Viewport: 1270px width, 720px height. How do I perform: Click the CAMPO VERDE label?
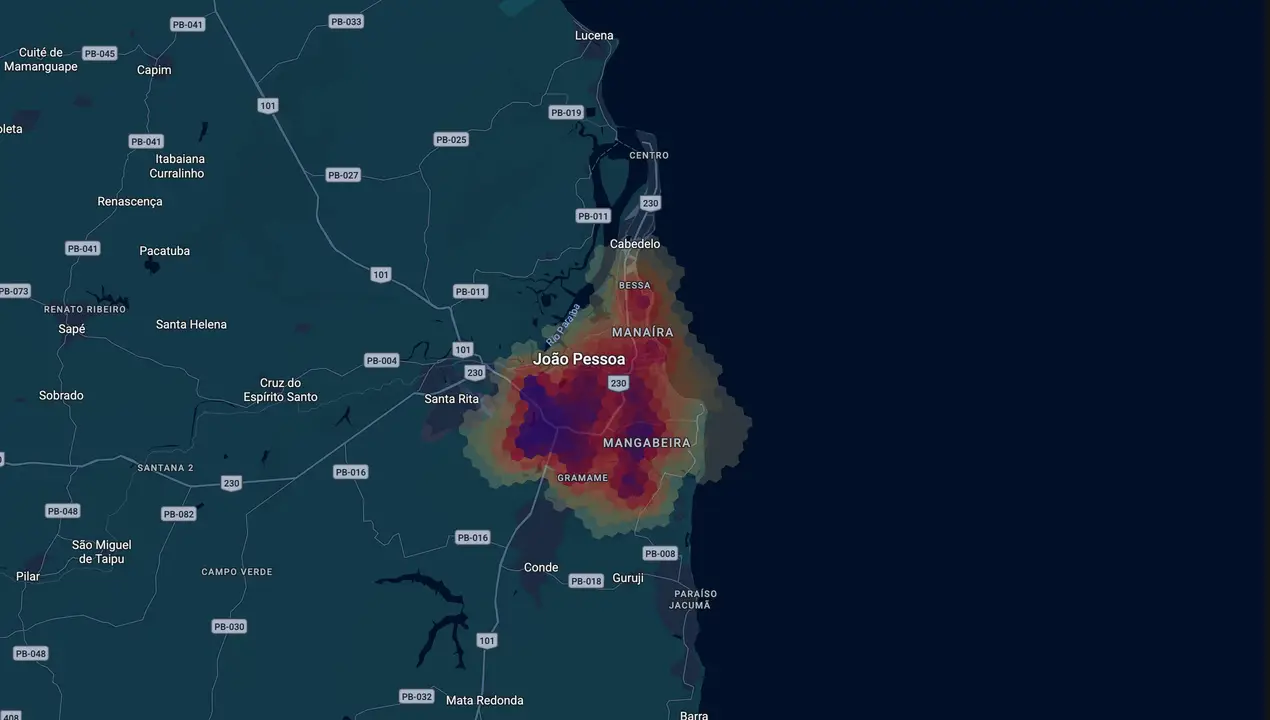point(237,572)
